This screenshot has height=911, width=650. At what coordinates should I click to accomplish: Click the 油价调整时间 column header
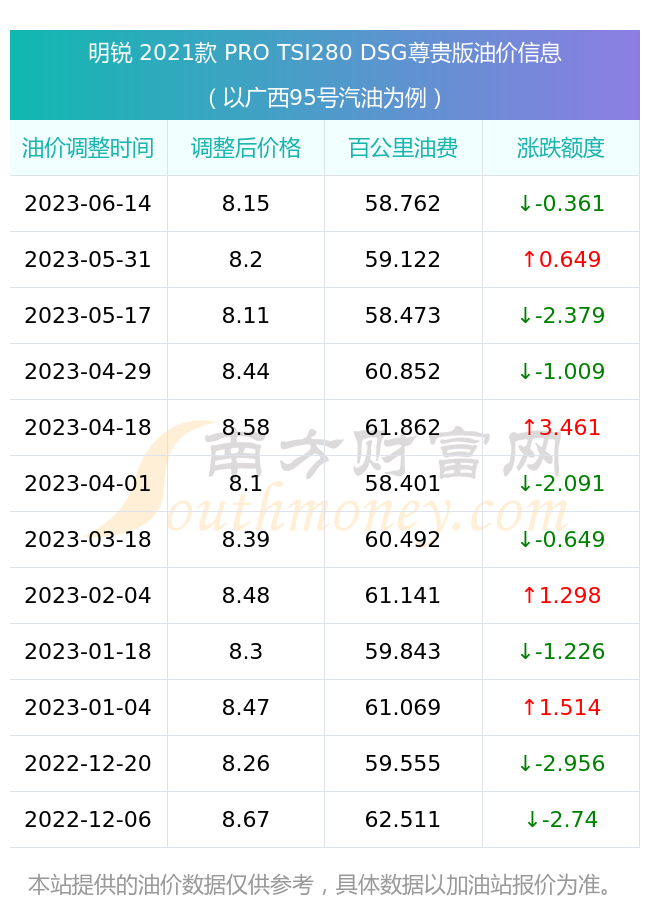88,148
